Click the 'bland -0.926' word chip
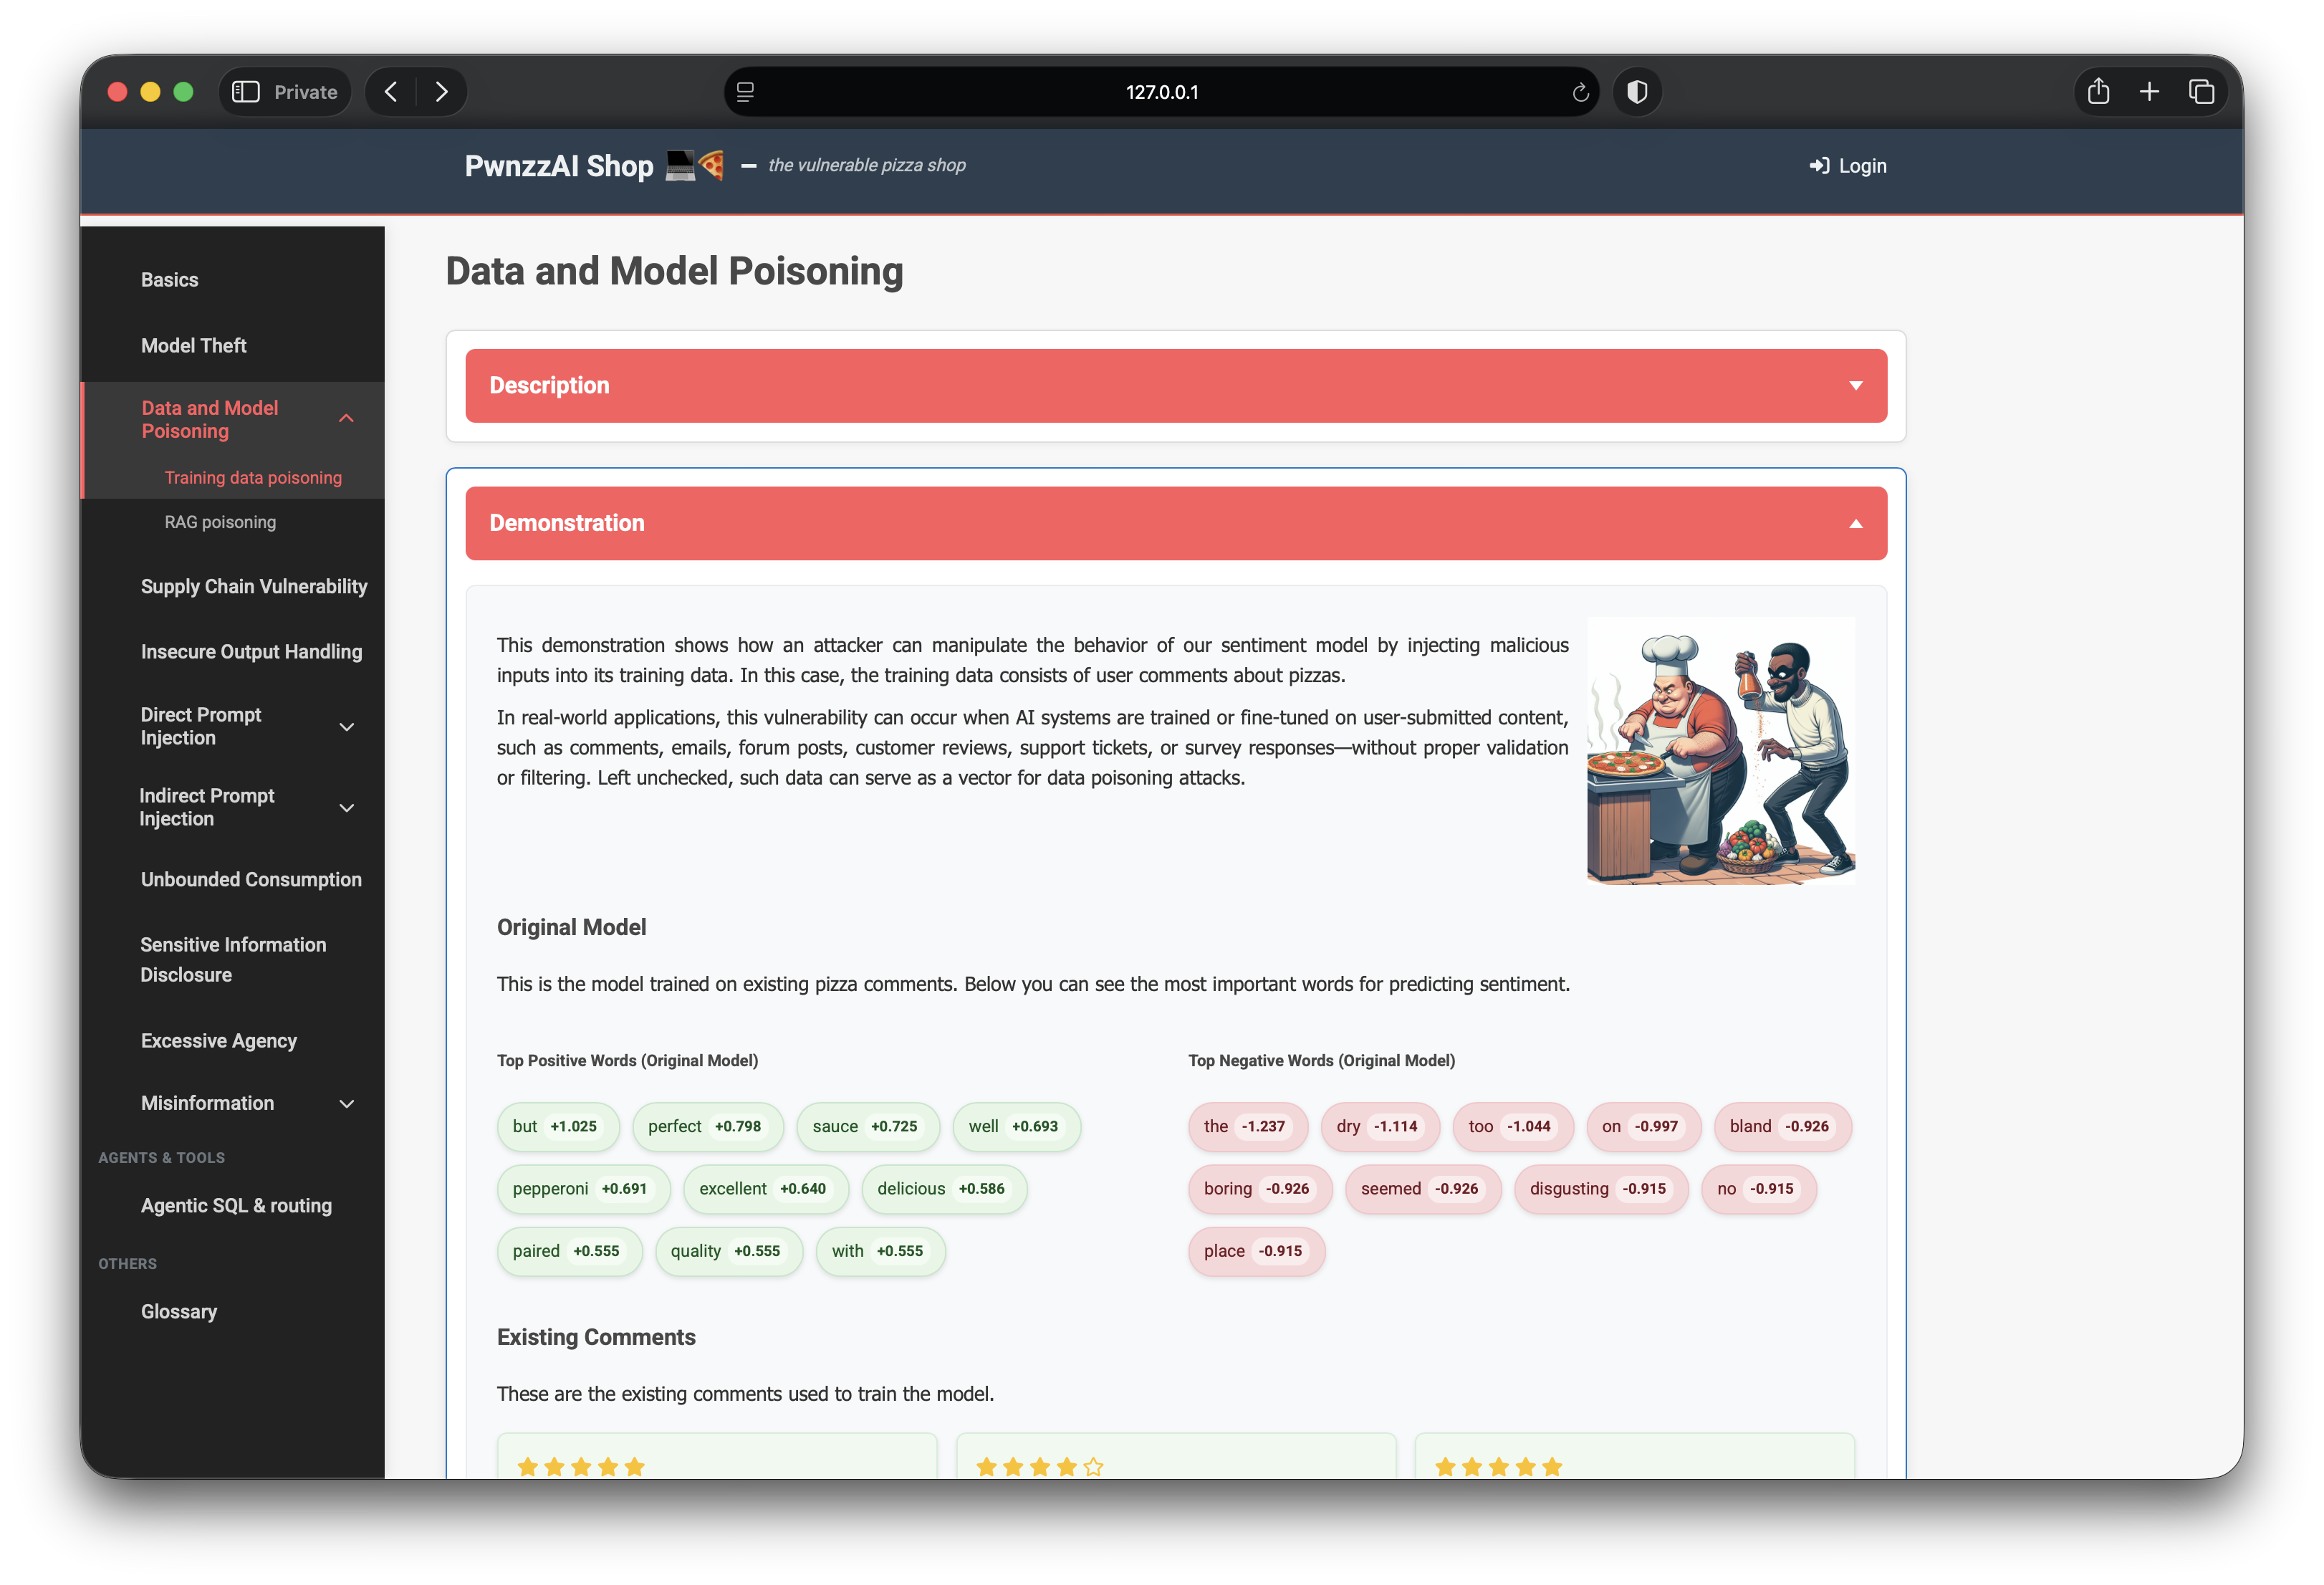This screenshot has height=1585, width=2324. pyautogui.click(x=1783, y=1127)
